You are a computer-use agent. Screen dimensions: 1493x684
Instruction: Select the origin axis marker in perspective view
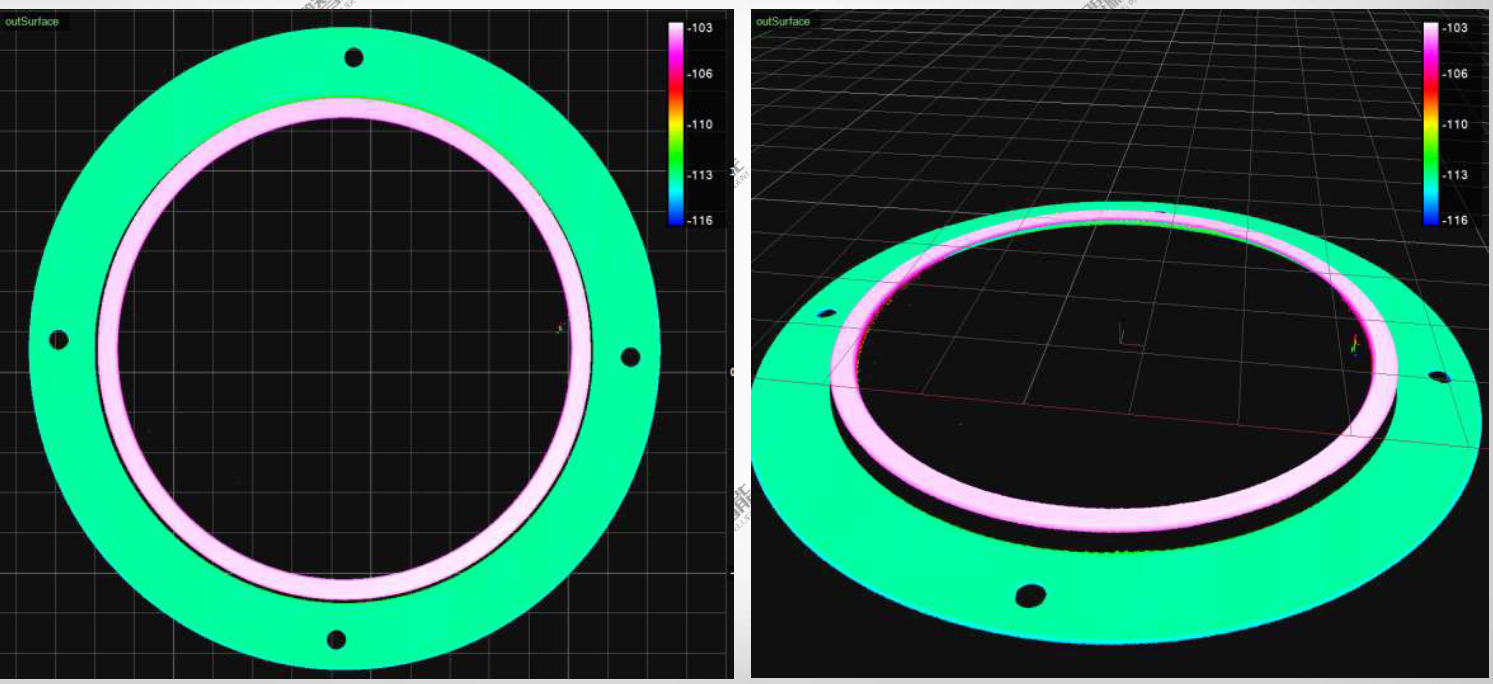[x=1125, y=337]
